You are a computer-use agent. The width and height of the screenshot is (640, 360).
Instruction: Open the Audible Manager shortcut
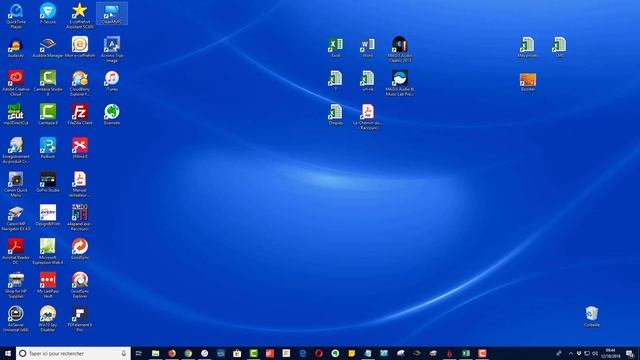pos(48,47)
